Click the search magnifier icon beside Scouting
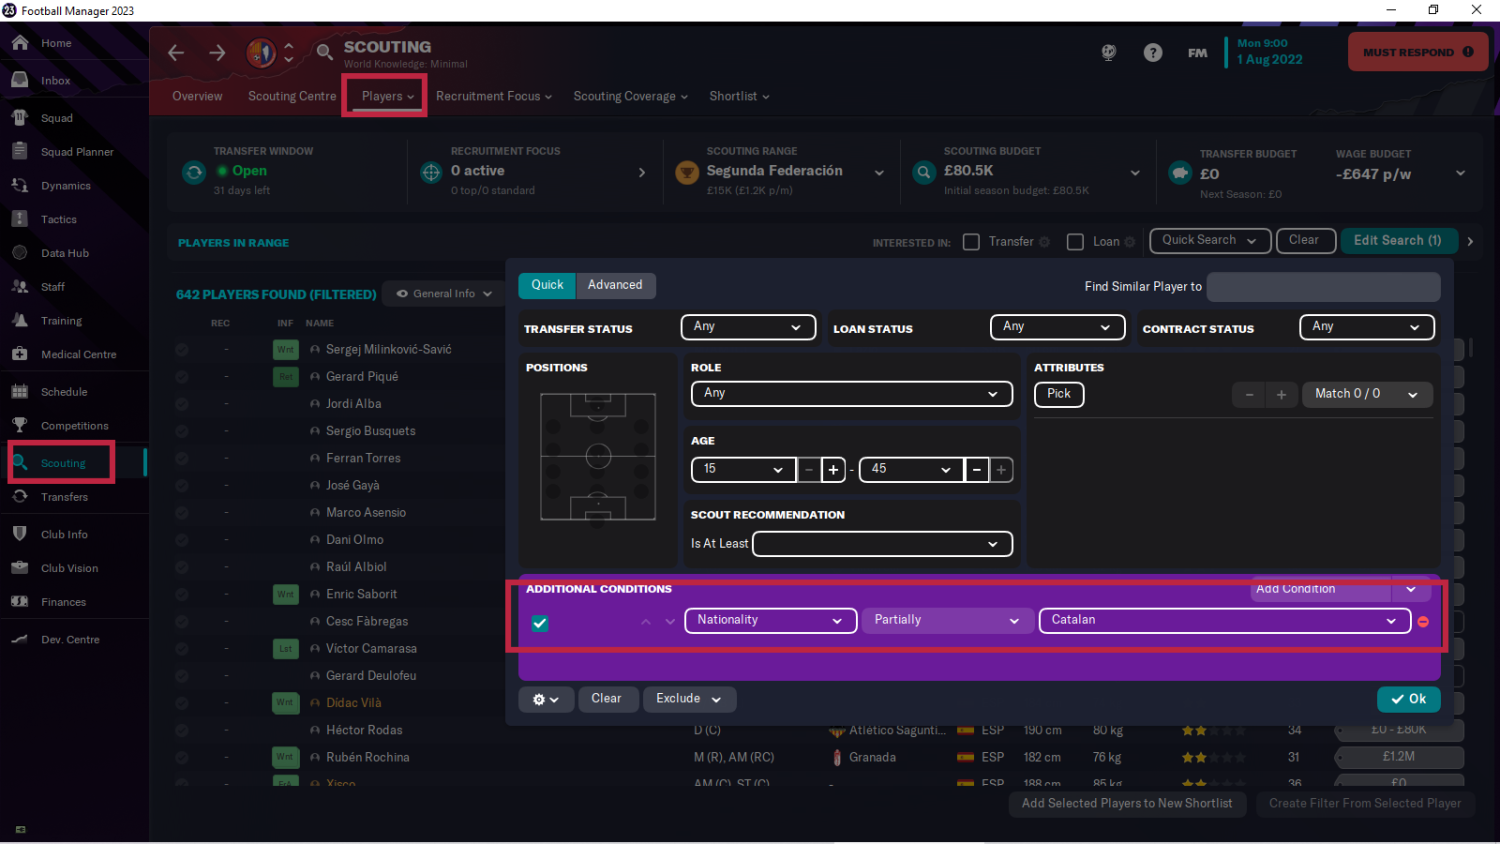 (324, 52)
